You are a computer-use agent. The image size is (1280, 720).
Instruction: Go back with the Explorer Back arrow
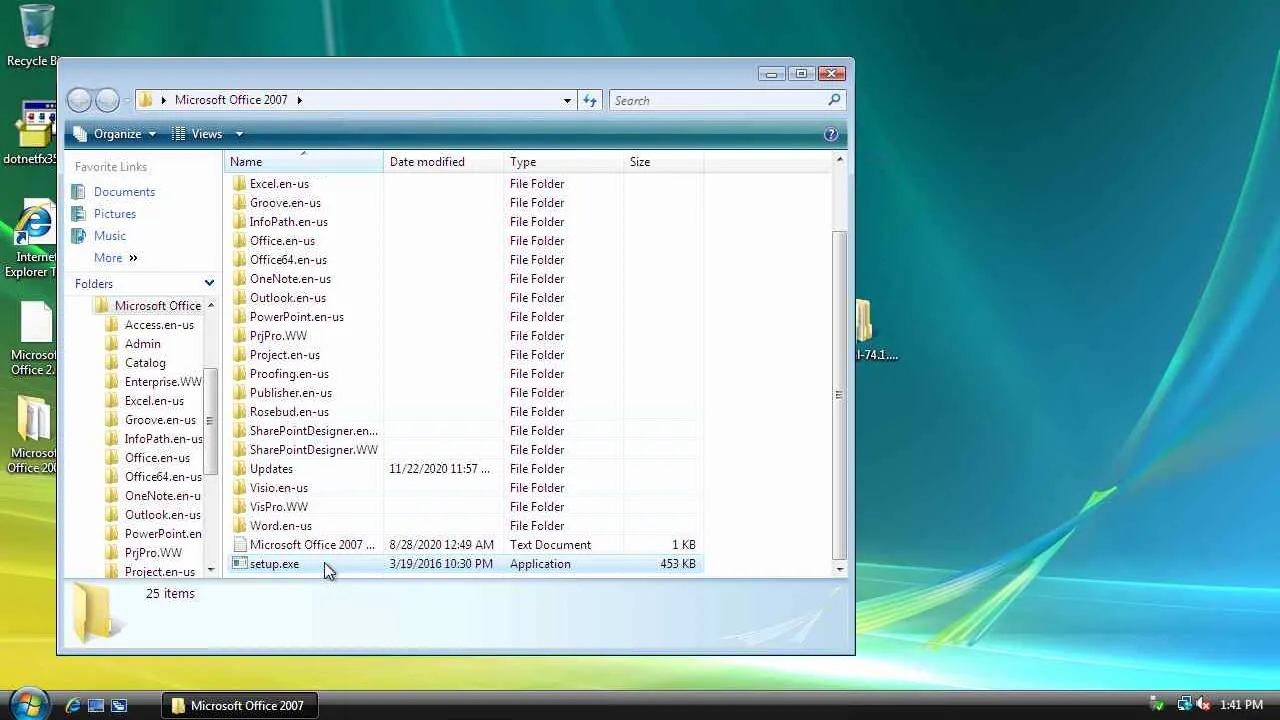[x=79, y=100]
